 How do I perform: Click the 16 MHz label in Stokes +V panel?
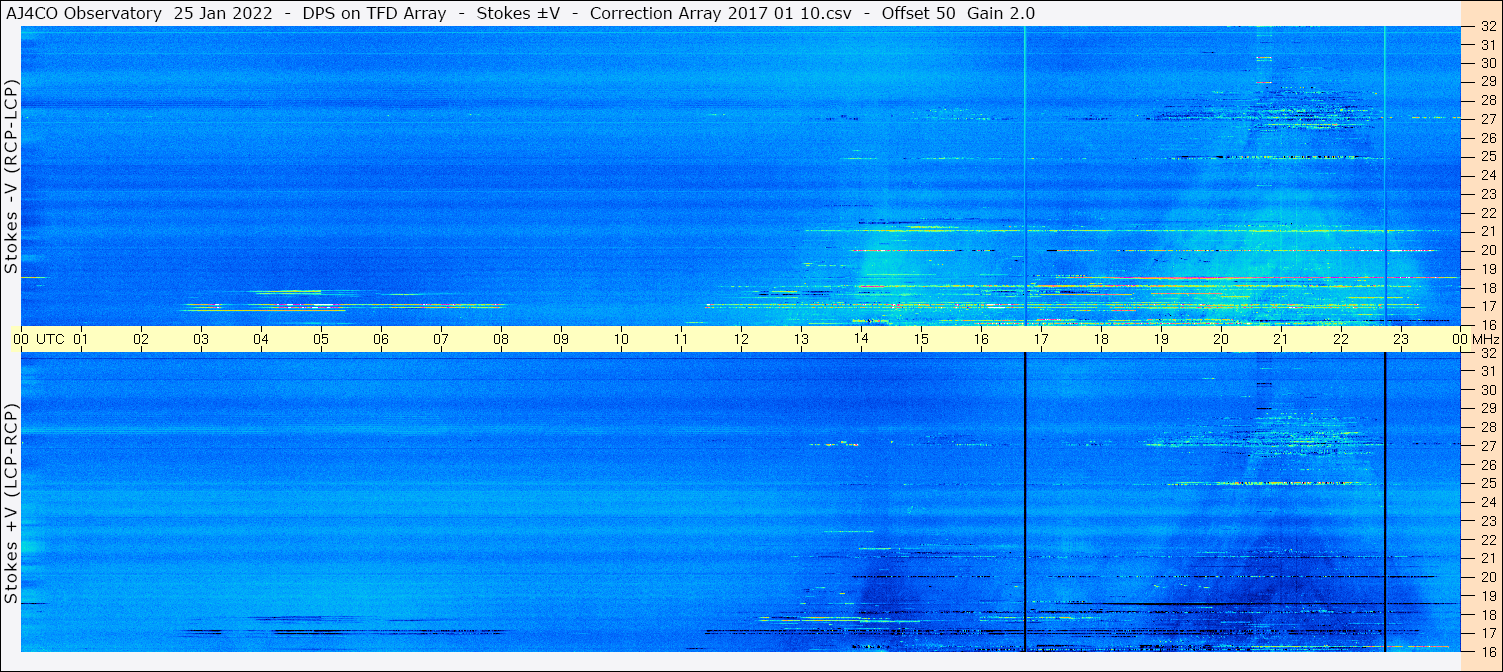pos(1488,651)
